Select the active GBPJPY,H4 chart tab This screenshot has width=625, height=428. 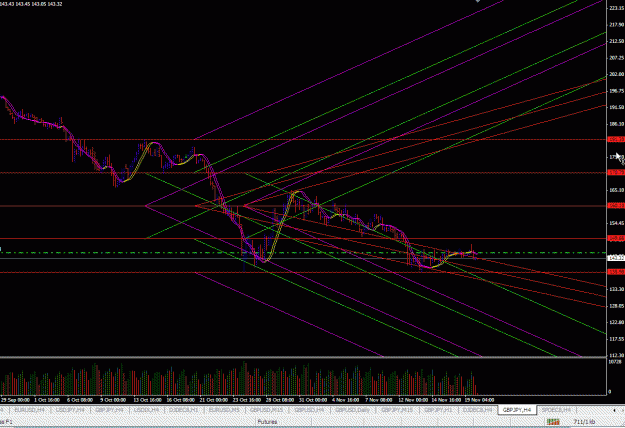point(517,410)
